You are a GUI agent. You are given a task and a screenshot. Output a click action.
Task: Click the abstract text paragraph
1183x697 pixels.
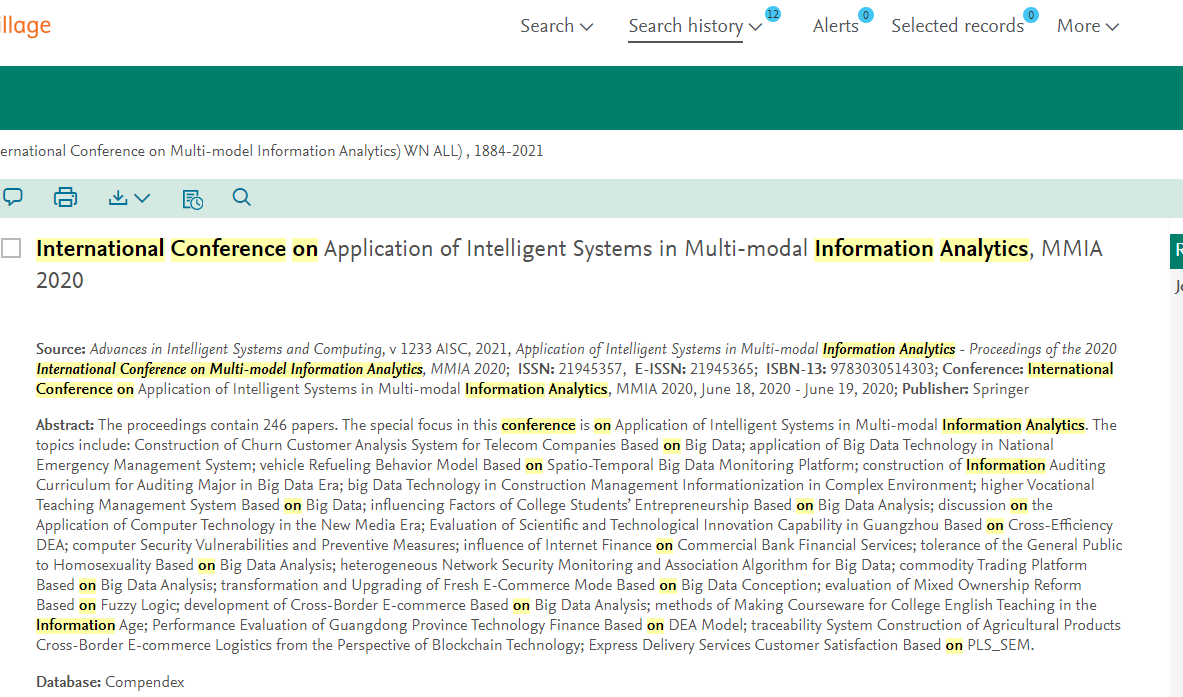578,535
